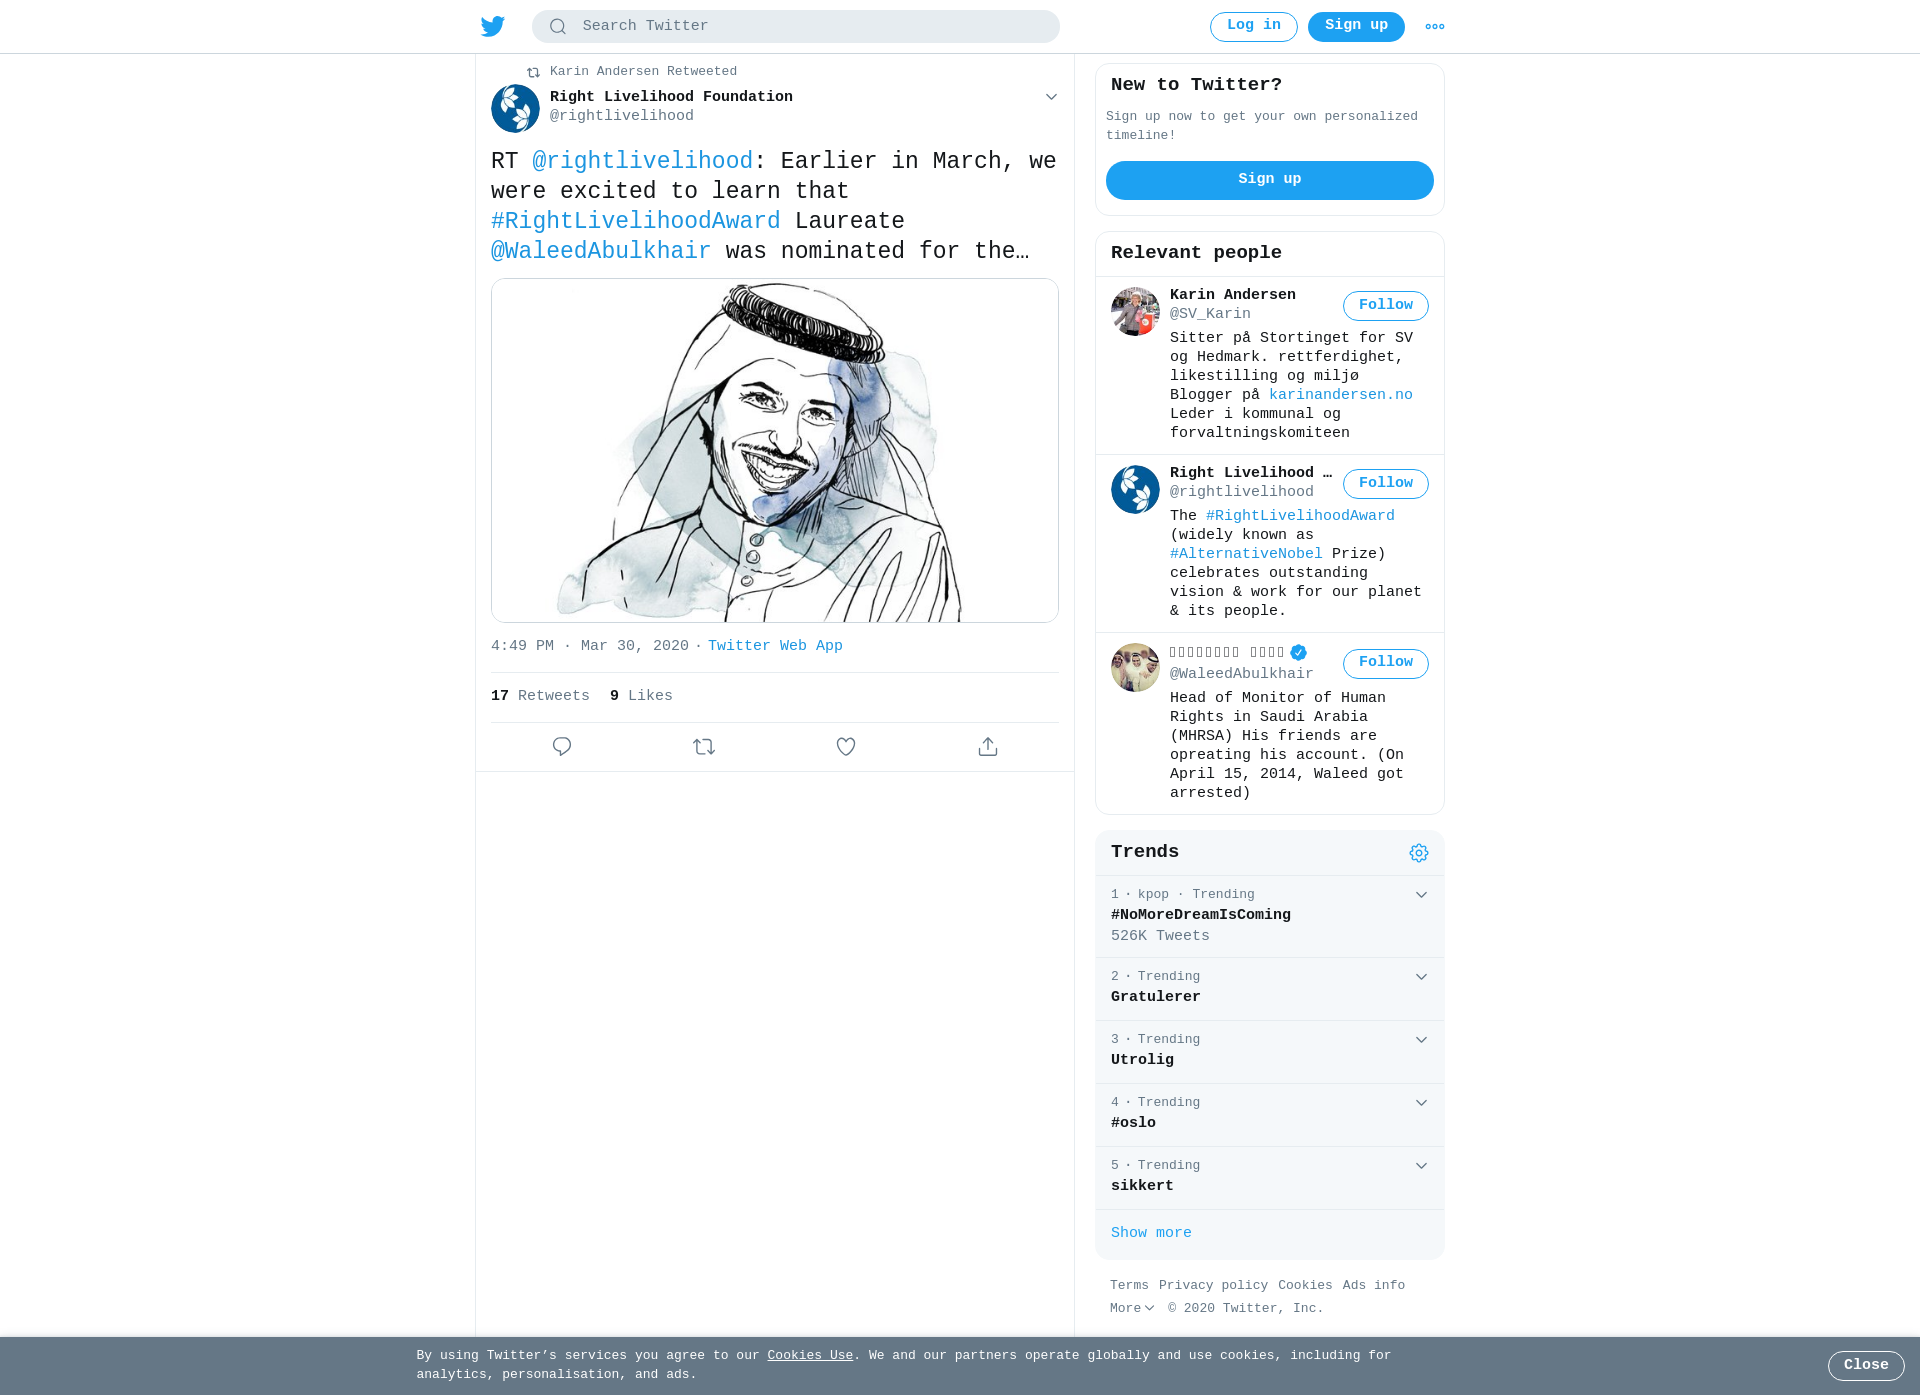Open the karinandersen.no link
Screen dimensions: 1920x1395
tap(1341, 395)
